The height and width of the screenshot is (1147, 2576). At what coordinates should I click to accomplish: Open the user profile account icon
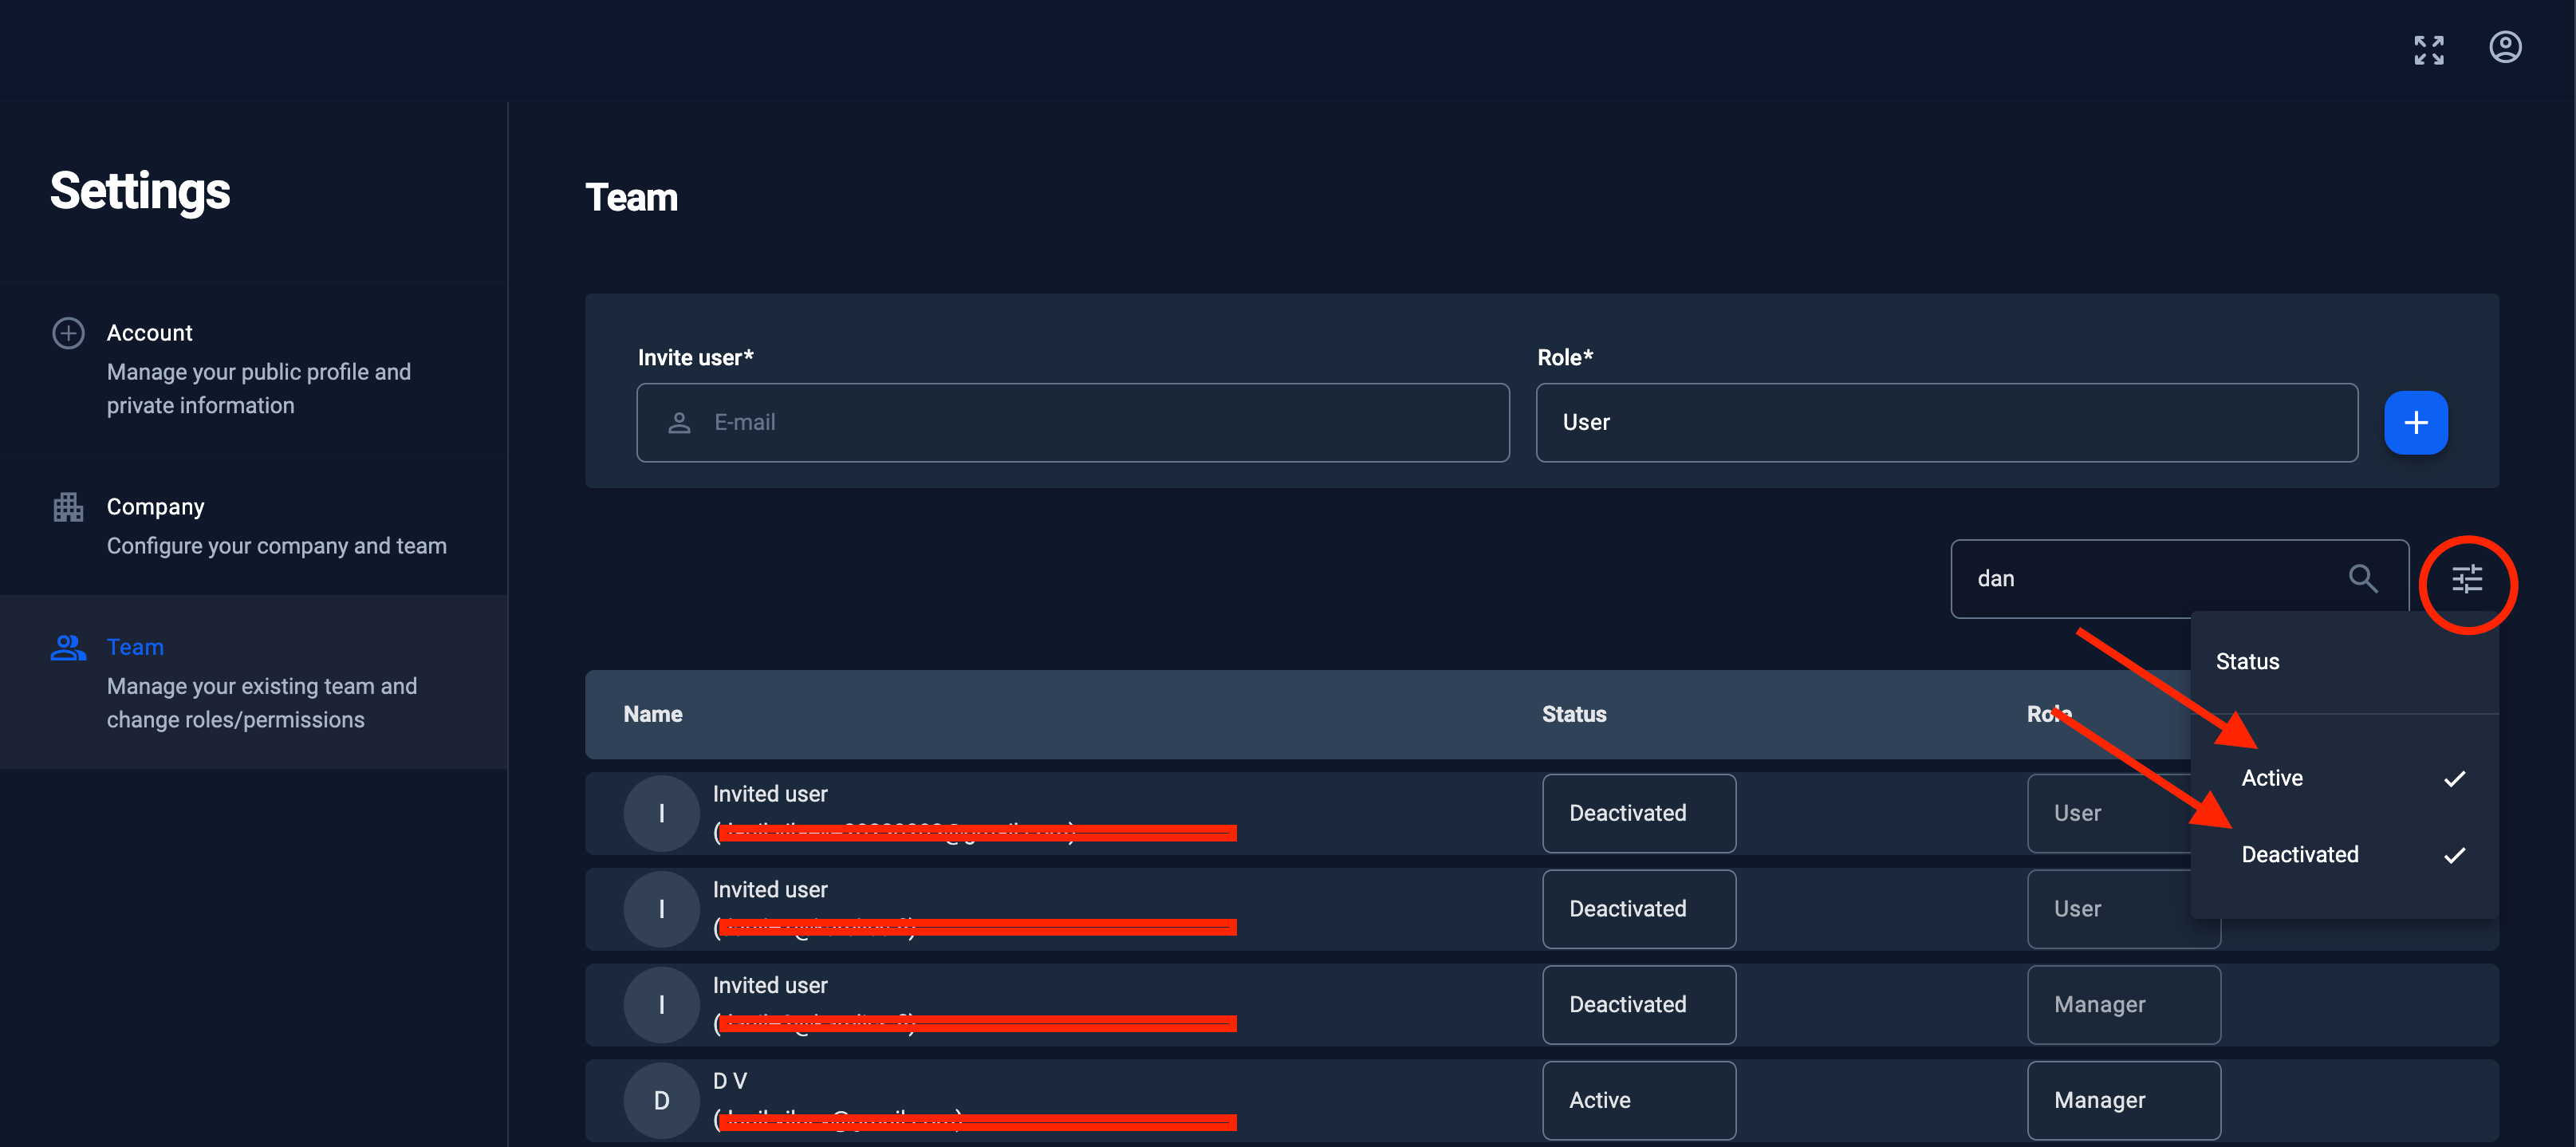pyautogui.click(x=2504, y=47)
